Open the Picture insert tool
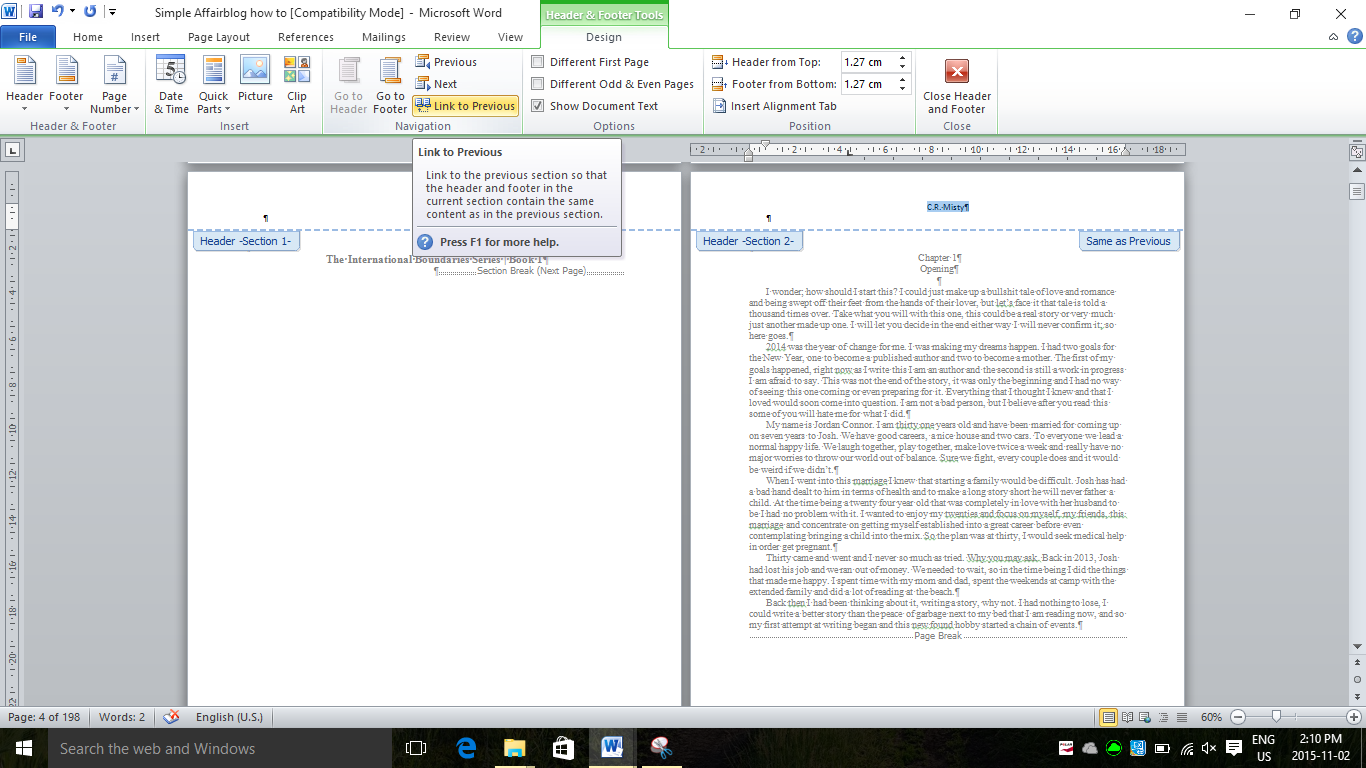1366x768 pixels. (x=256, y=85)
